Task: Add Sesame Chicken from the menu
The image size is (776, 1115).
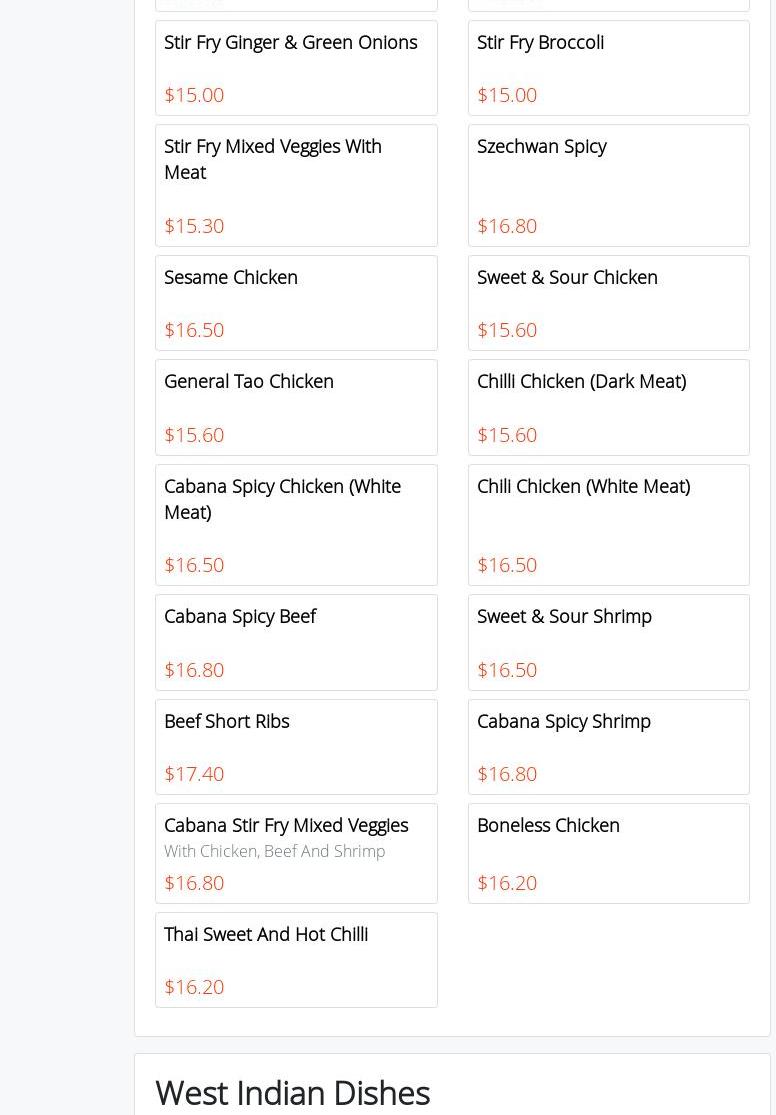Action: click(231, 278)
